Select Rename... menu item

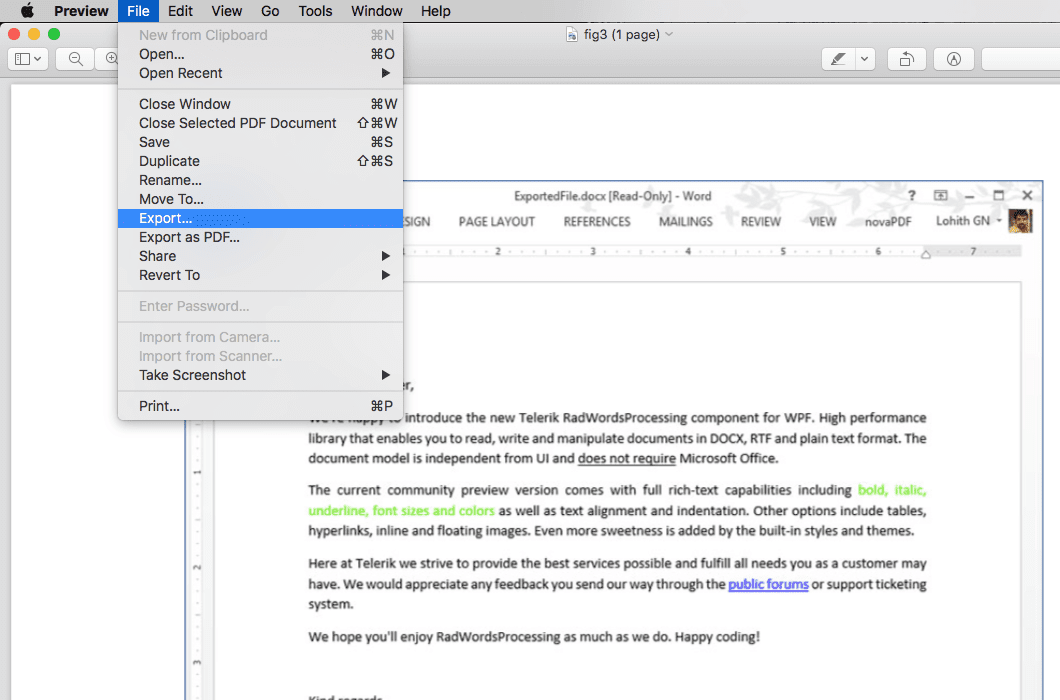click(260, 180)
